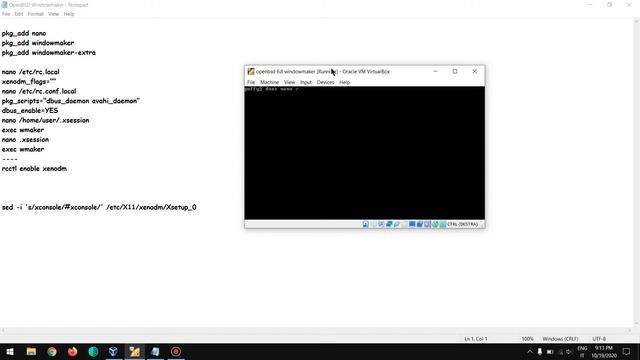This screenshot has height=360, width=640.
Task: Open Notepad's View menu
Action: 53,14
